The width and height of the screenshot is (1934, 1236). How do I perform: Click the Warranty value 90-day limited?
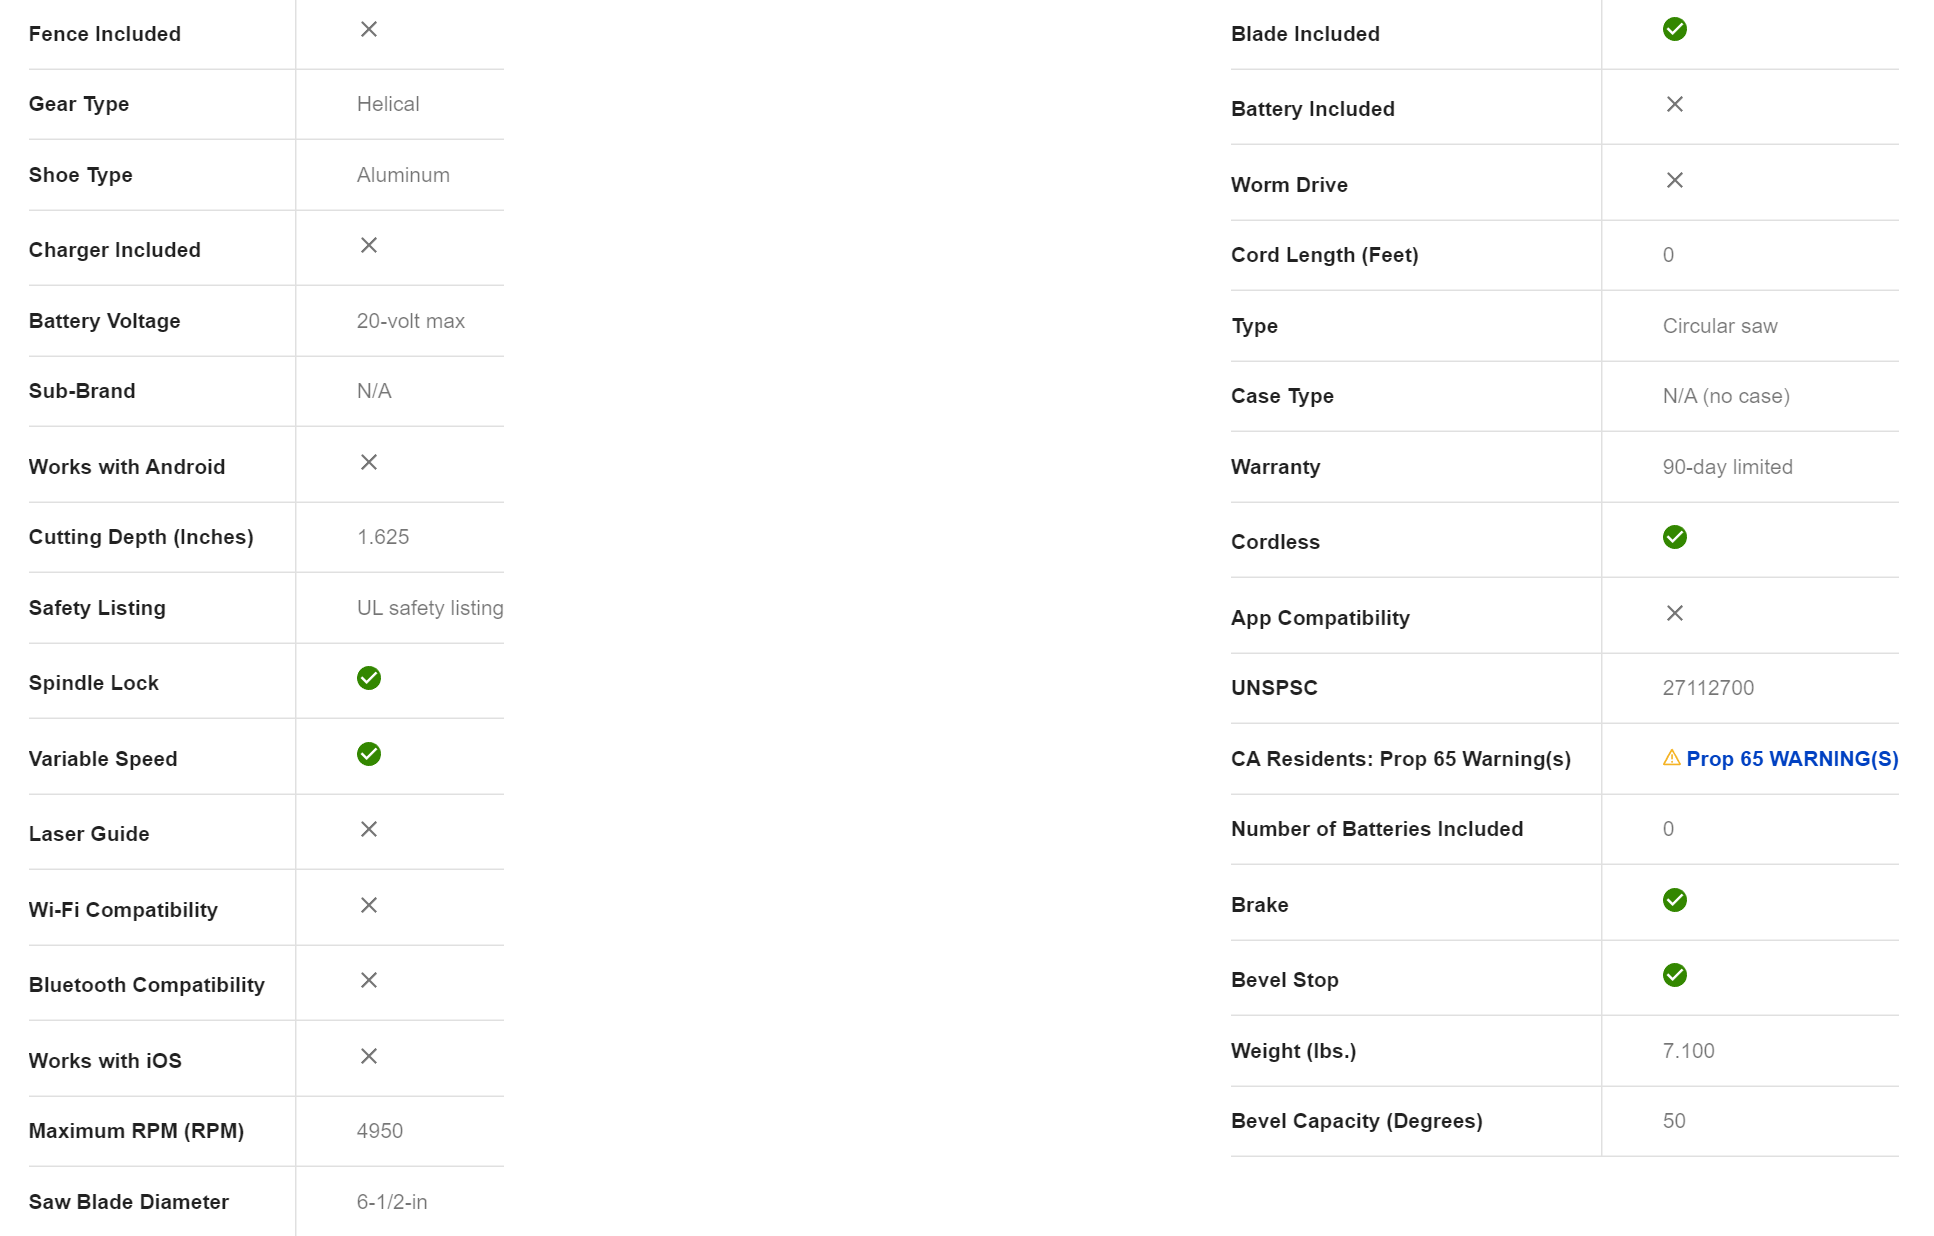click(1727, 467)
